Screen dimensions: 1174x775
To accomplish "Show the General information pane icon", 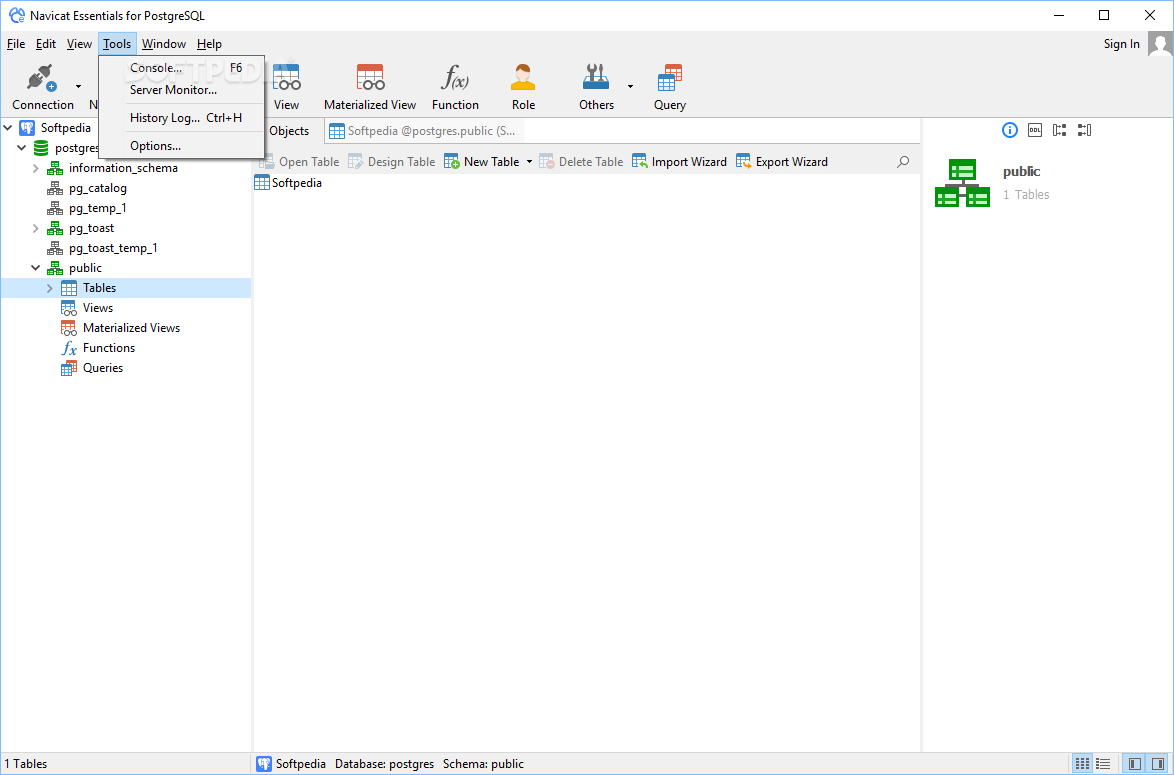I will point(1010,130).
